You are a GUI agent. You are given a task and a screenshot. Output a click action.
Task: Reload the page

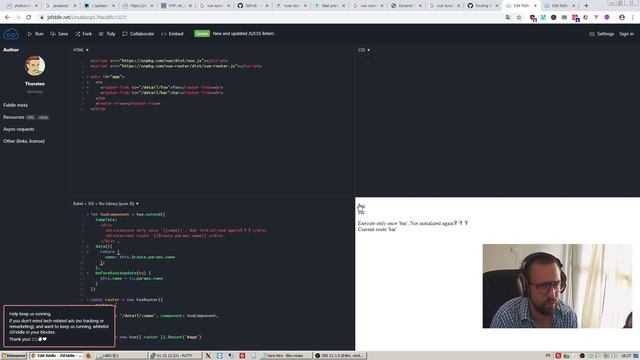pos(29,18)
